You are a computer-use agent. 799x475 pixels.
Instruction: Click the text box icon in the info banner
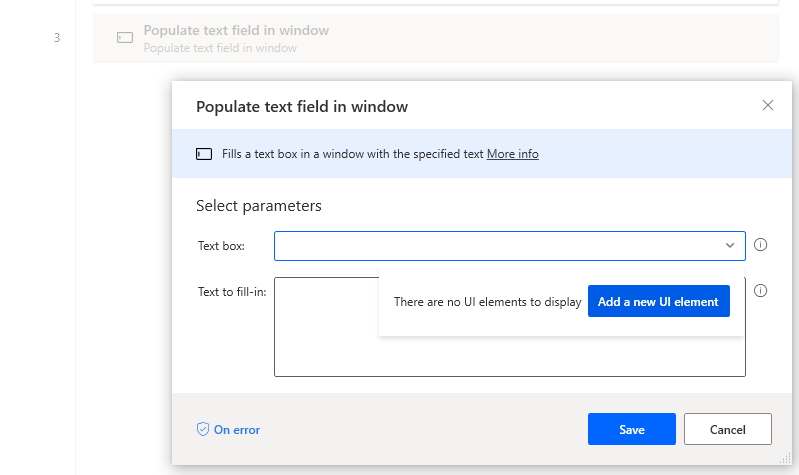click(x=204, y=154)
